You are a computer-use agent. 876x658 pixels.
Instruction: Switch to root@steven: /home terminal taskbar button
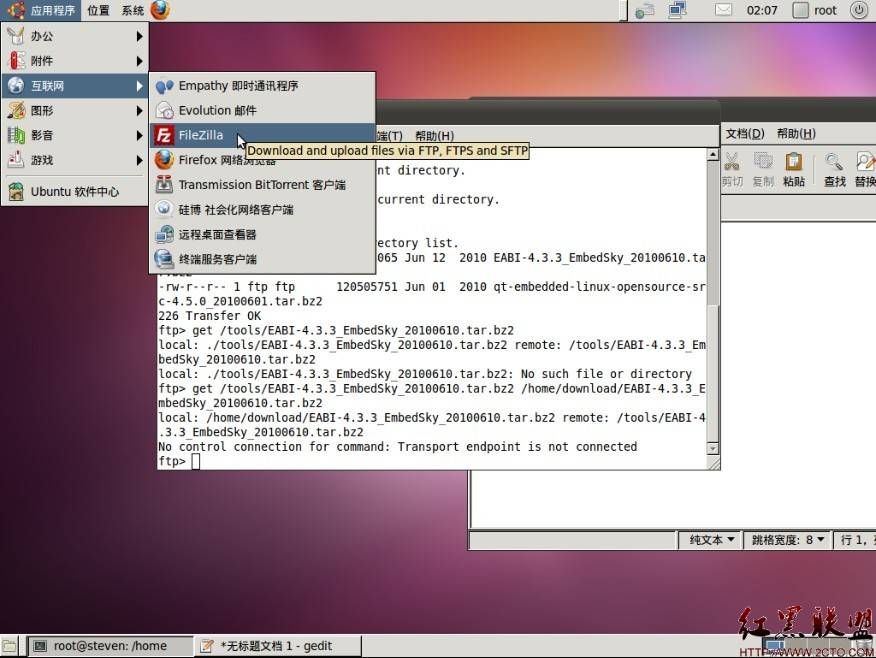click(x=110, y=646)
